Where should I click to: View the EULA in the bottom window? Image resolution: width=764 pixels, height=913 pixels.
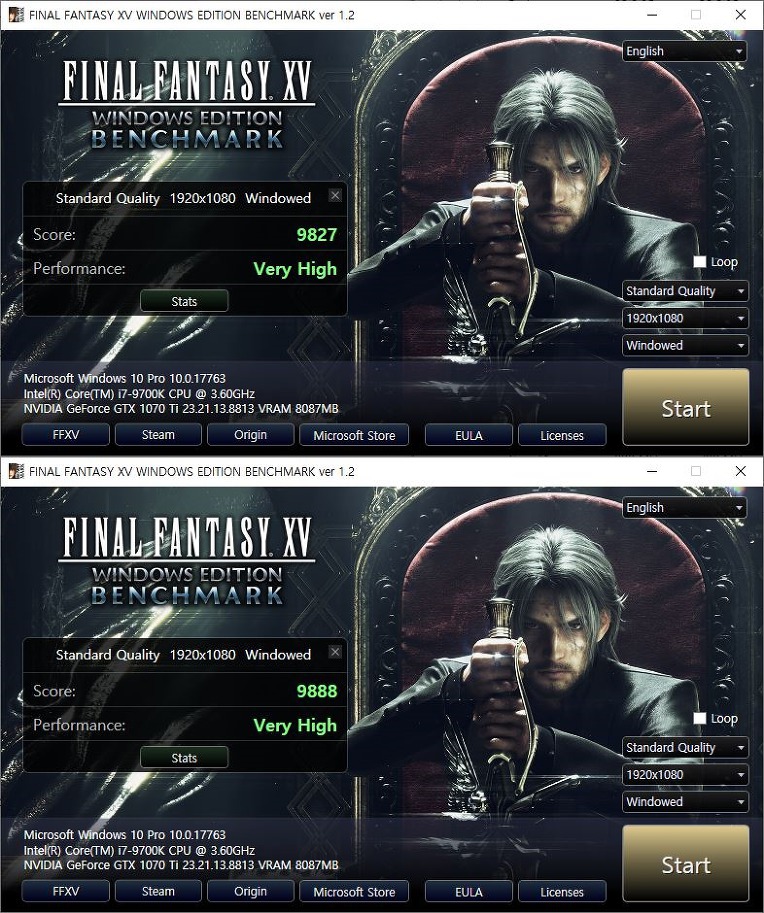coord(469,892)
